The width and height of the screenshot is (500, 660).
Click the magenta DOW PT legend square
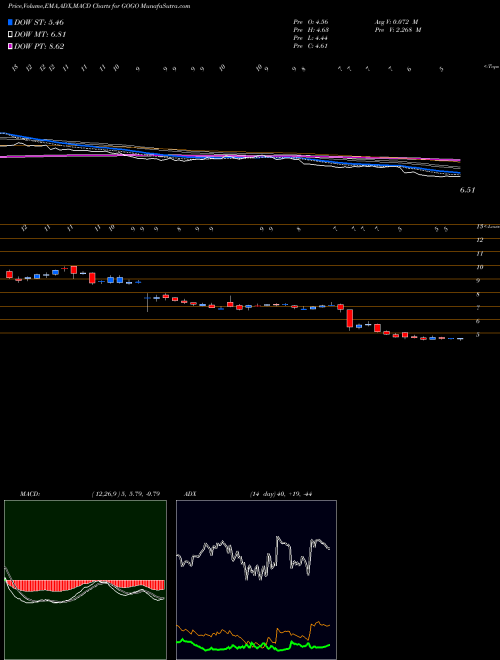pos(11,46)
